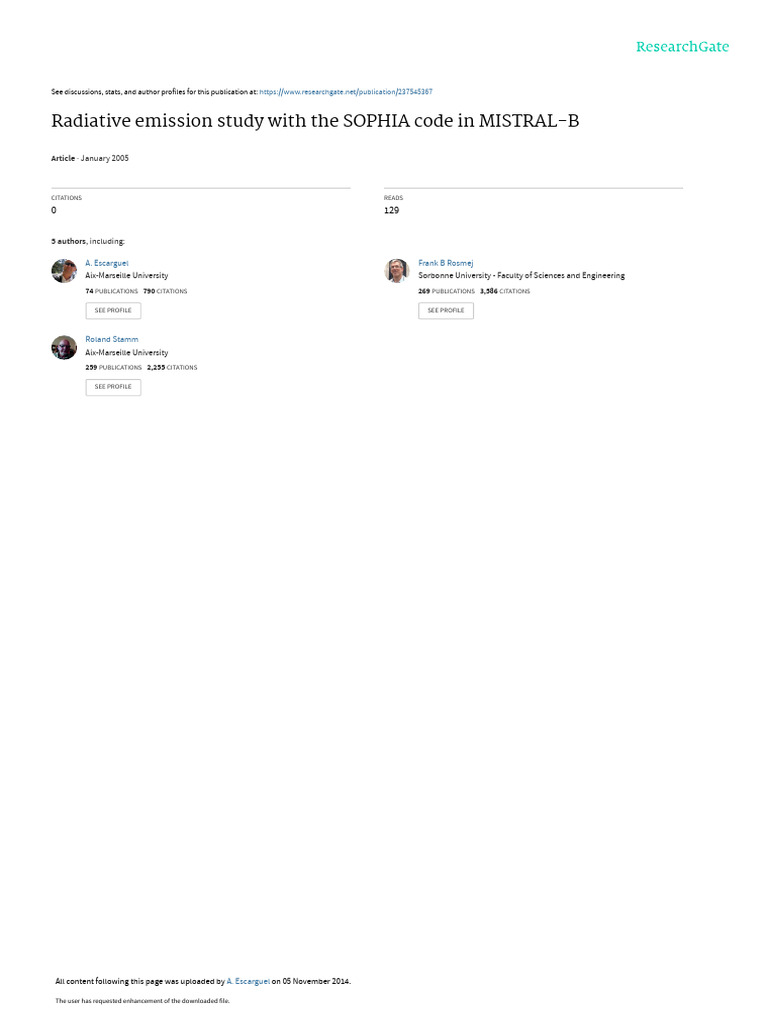Open the Roland Stamm author link

pyautogui.click(x=112, y=340)
